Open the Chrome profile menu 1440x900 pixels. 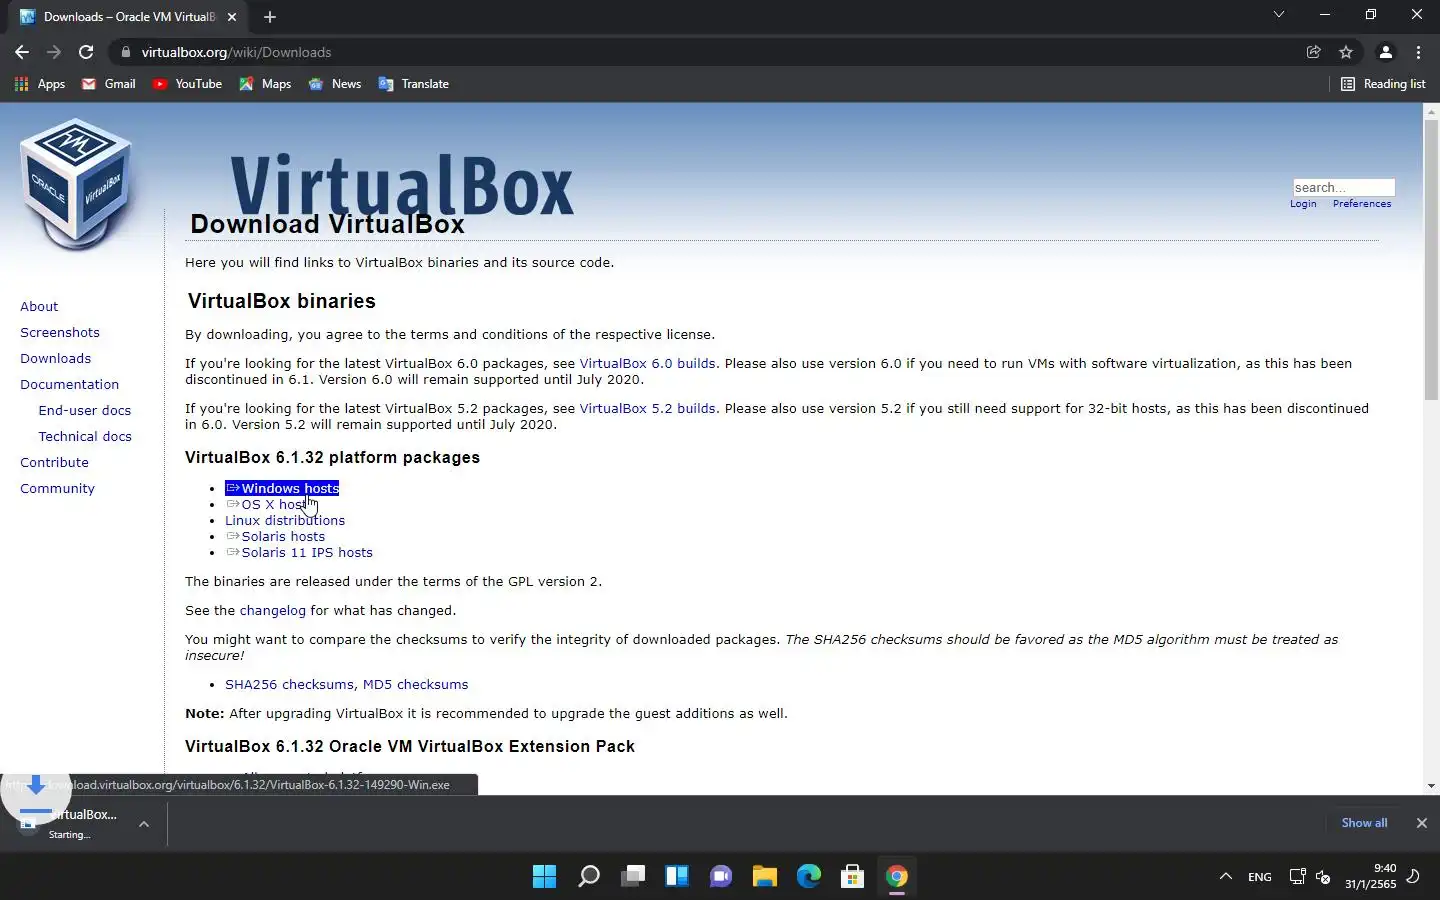click(1386, 52)
